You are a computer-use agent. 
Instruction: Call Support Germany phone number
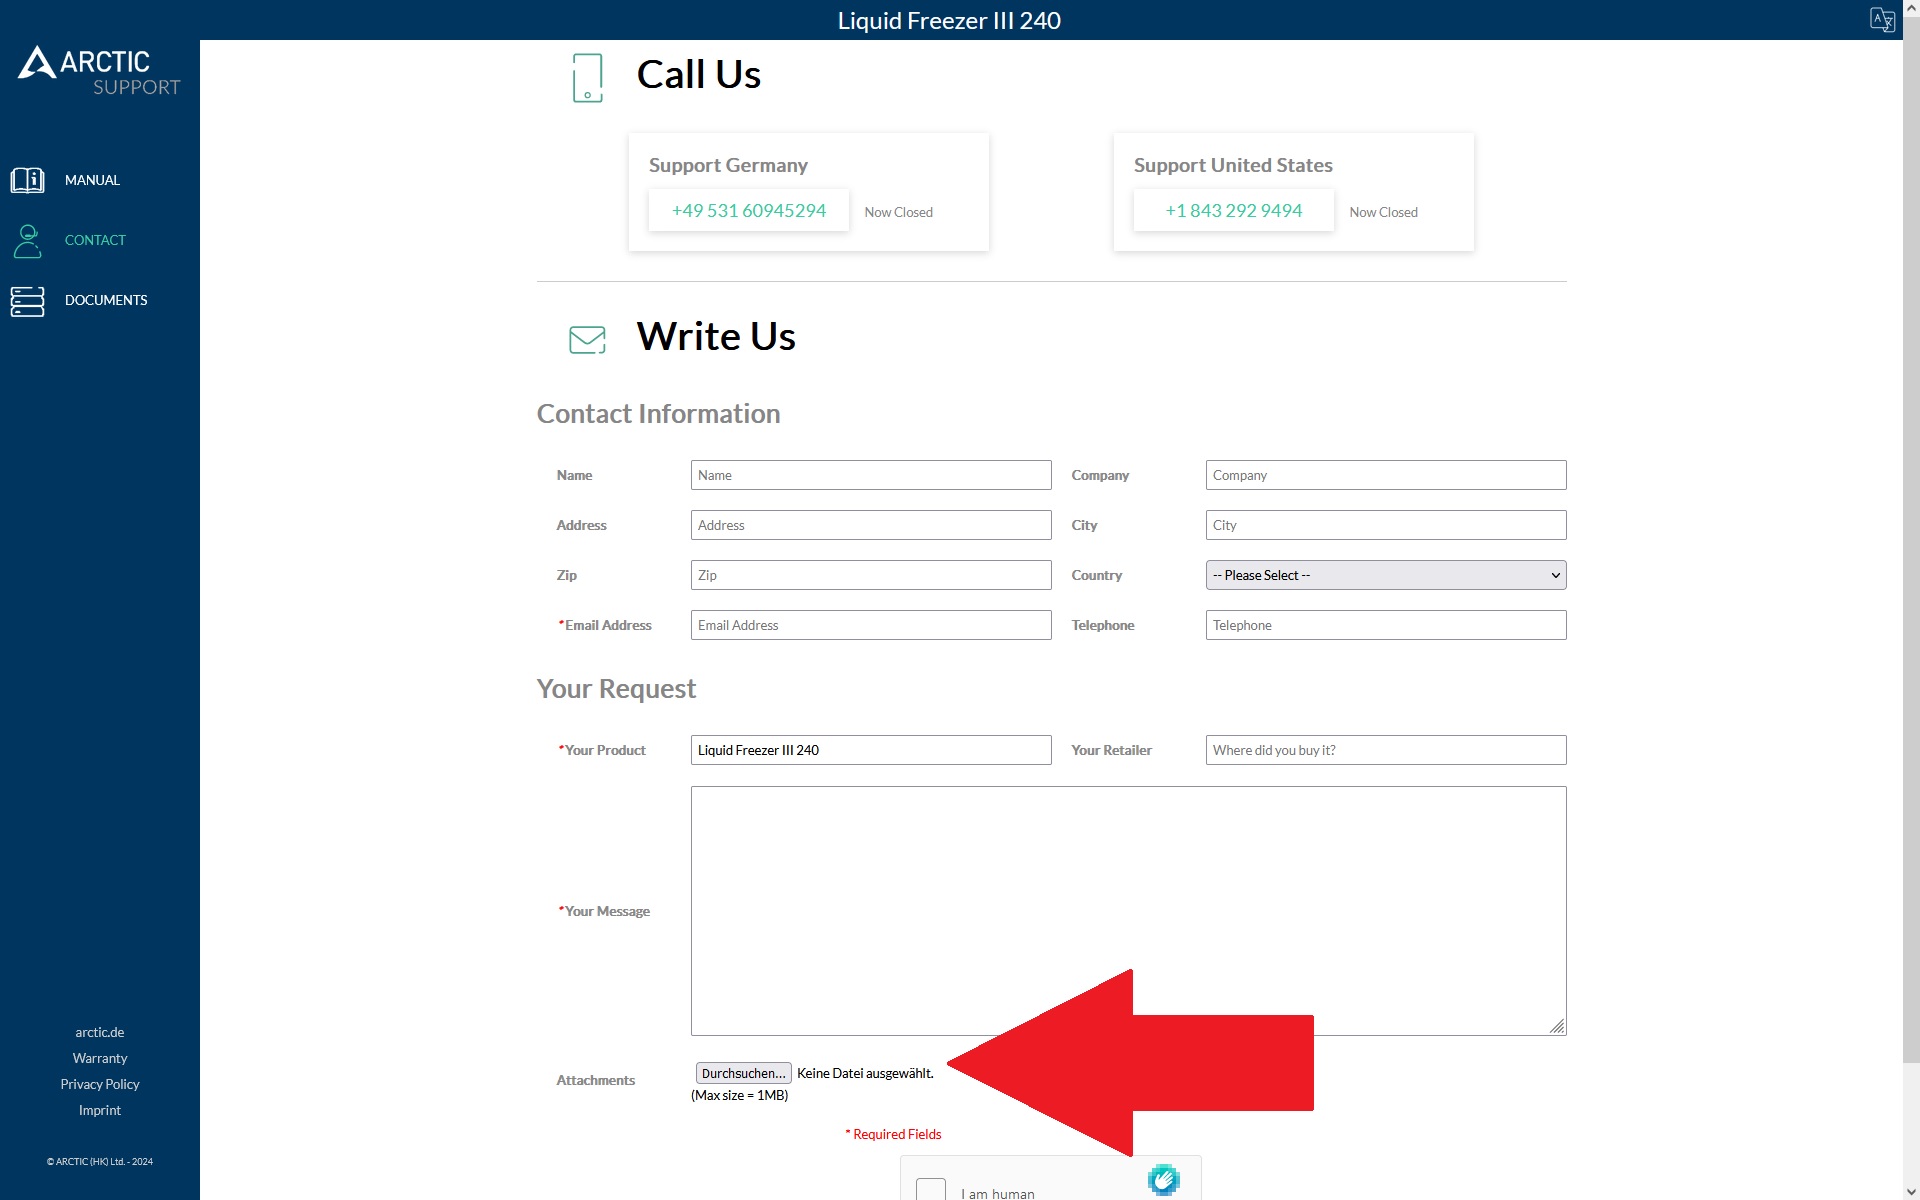click(x=748, y=210)
